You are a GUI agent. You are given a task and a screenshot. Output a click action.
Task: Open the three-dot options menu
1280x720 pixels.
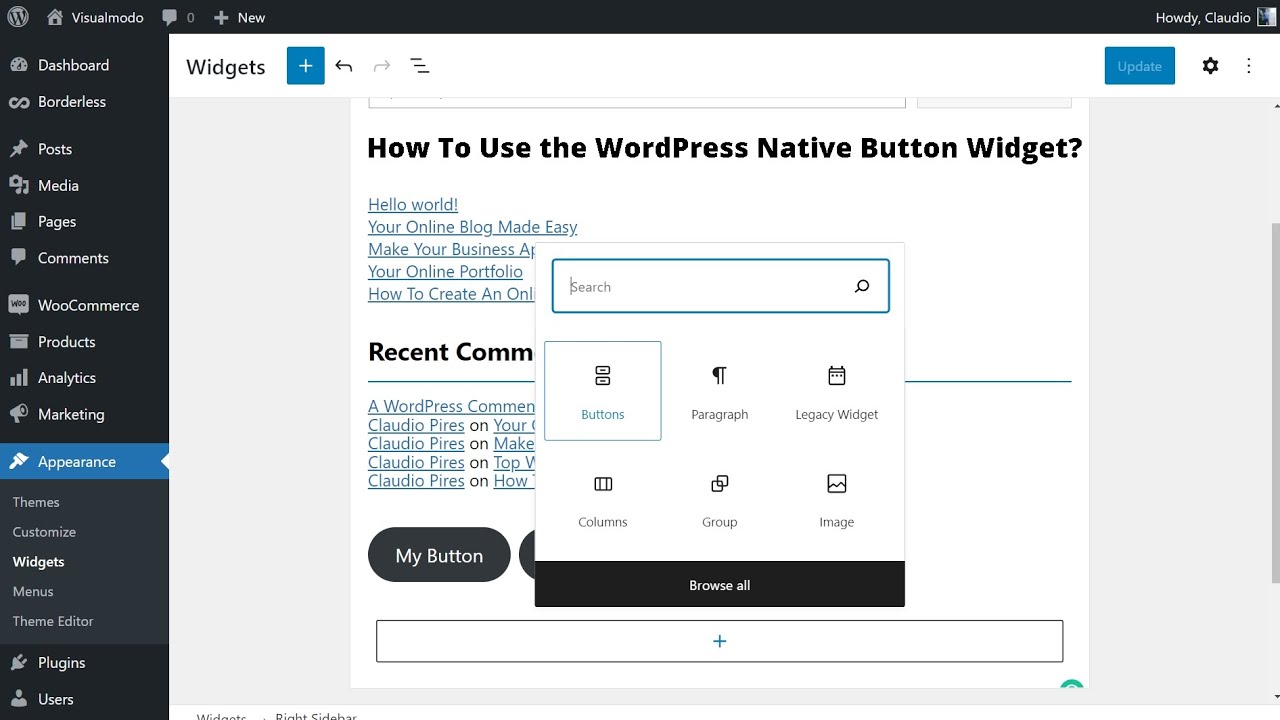[x=1249, y=66]
